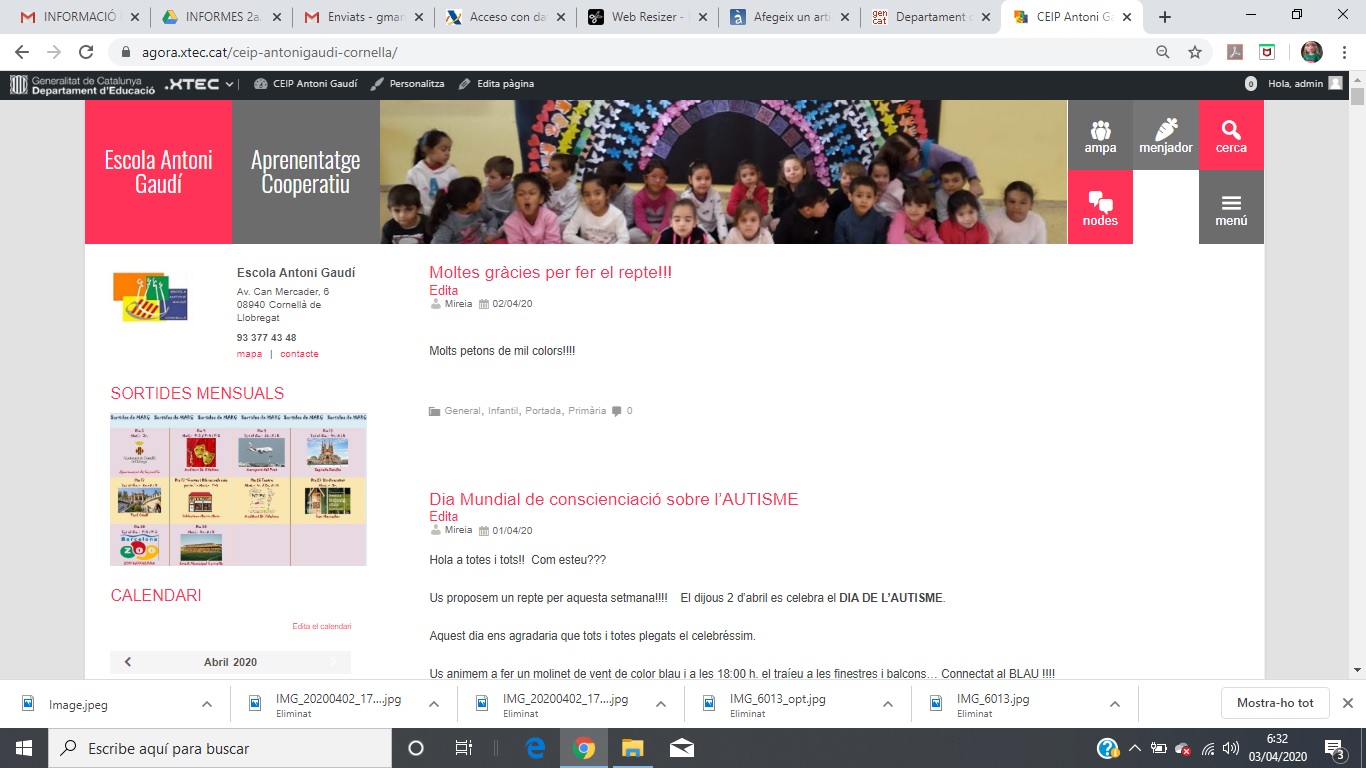Reload the page in Chrome
The height and width of the screenshot is (768, 1366).
pos(86,52)
